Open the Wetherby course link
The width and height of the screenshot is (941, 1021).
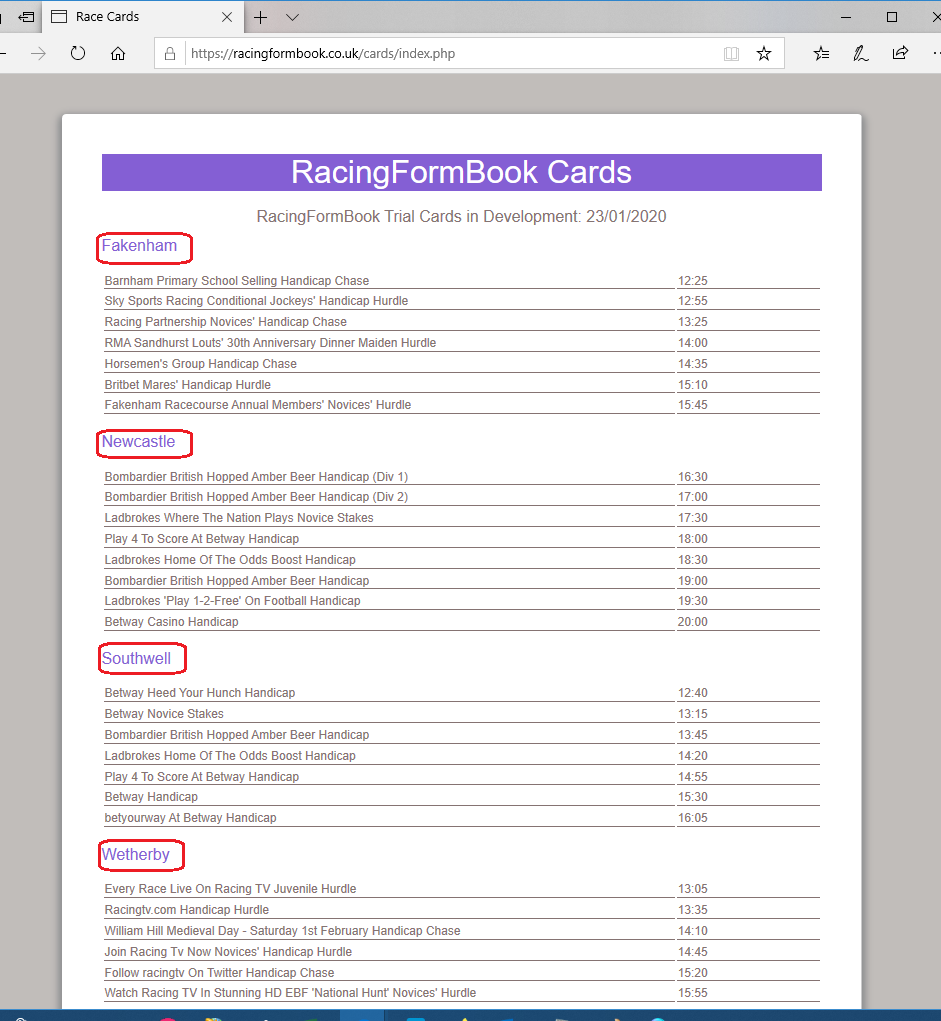pyautogui.click(x=135, y=854)
